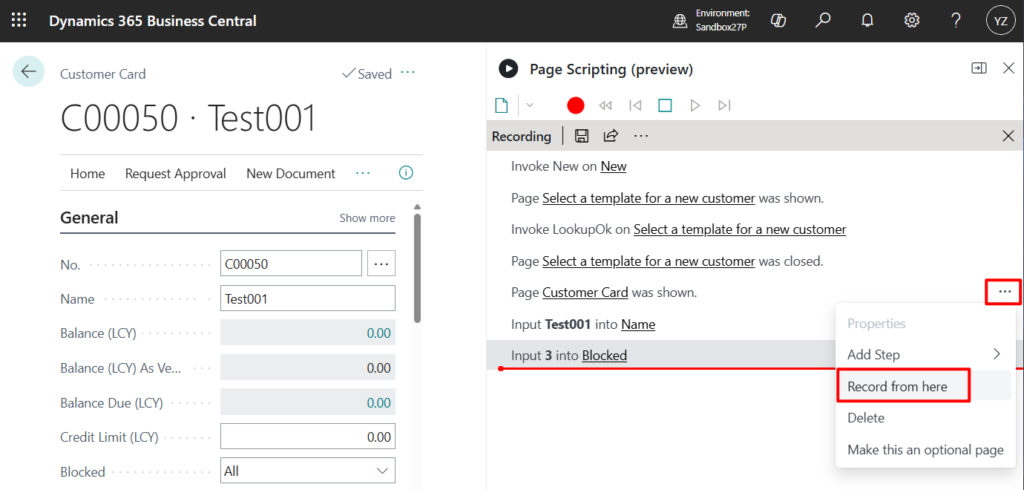Open the notifications bell
Viewport: 1024px width, 490px height.
(867, 21)
